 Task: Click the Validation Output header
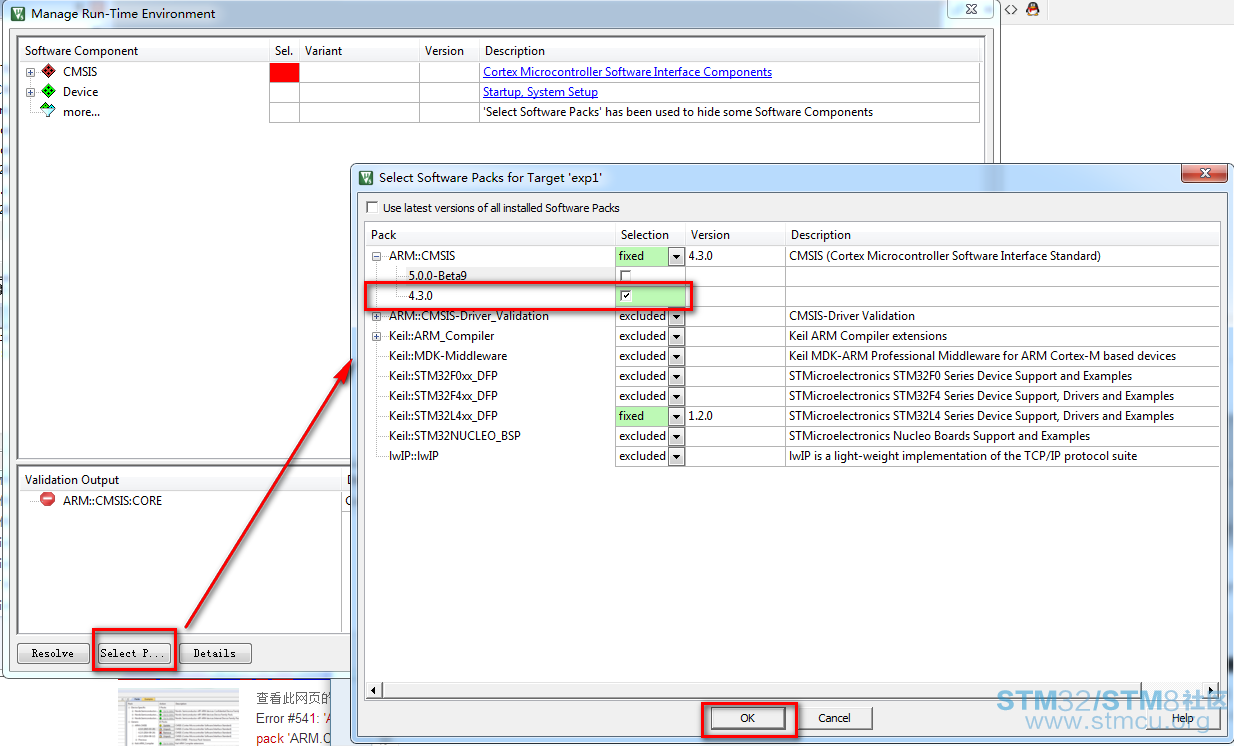point(180,480)
